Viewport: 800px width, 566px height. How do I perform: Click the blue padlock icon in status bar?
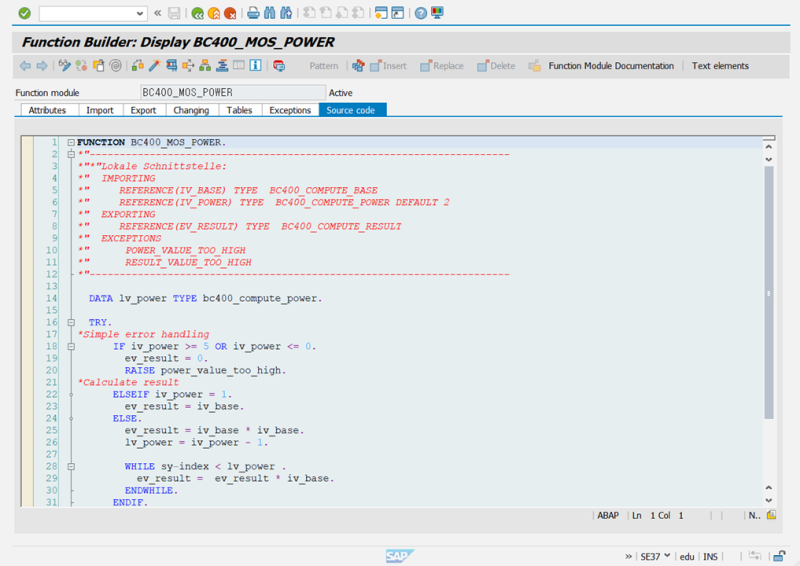779,556
